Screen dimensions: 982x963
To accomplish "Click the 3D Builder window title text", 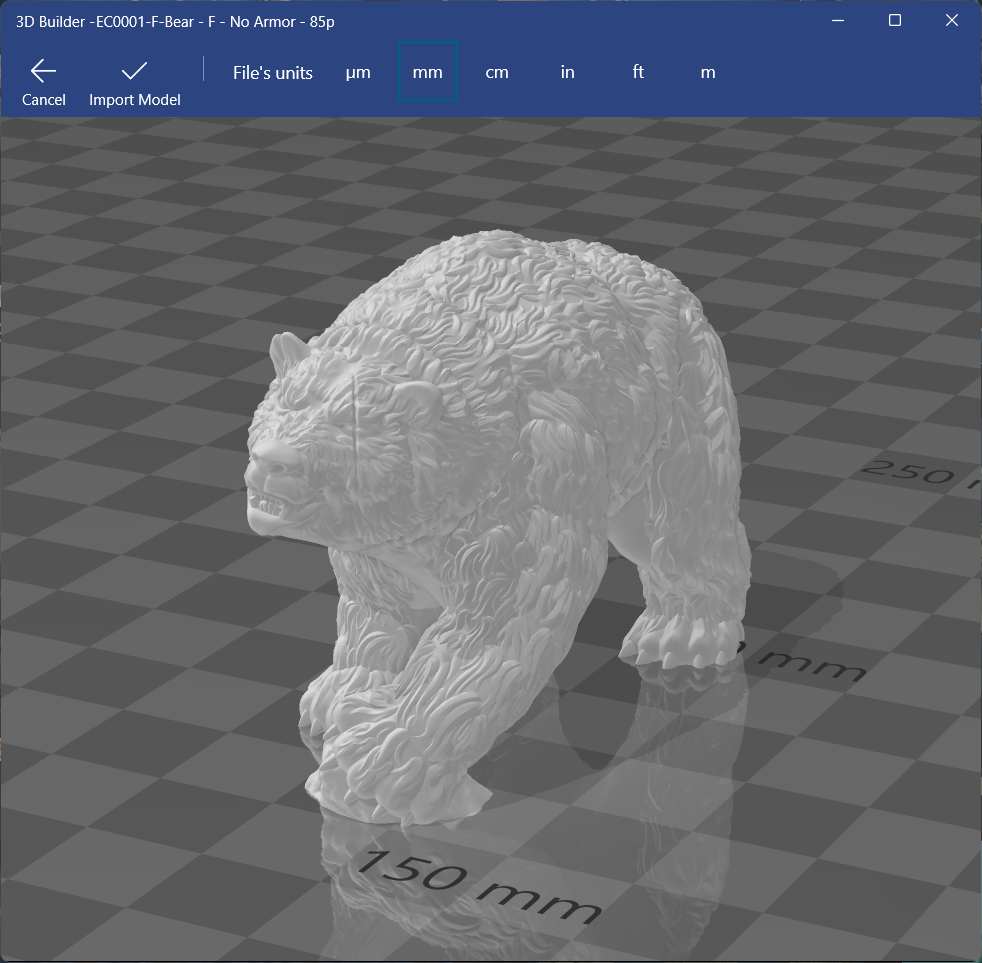I will tap(175, 22).
